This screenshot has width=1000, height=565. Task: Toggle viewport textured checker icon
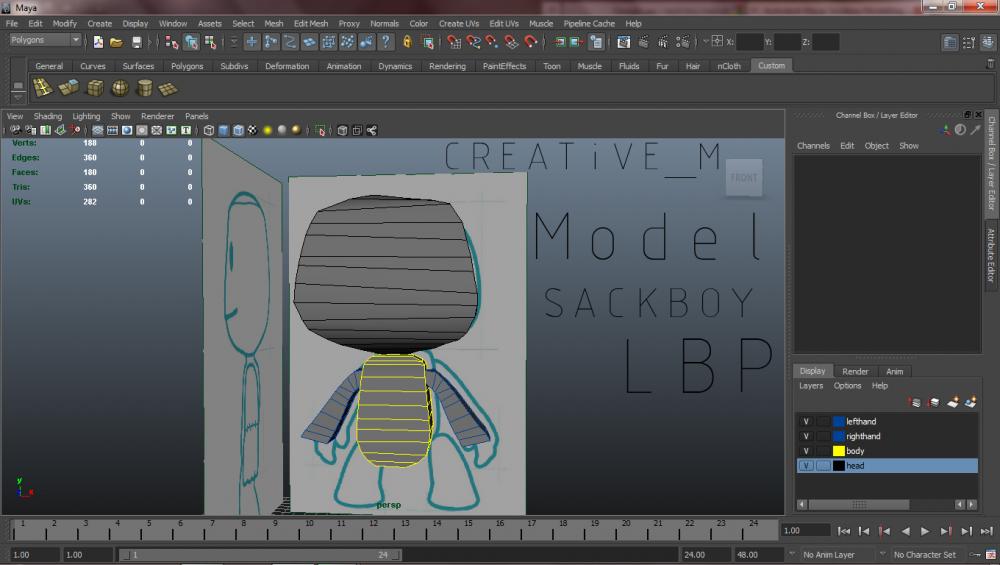[x=253, y=130]
